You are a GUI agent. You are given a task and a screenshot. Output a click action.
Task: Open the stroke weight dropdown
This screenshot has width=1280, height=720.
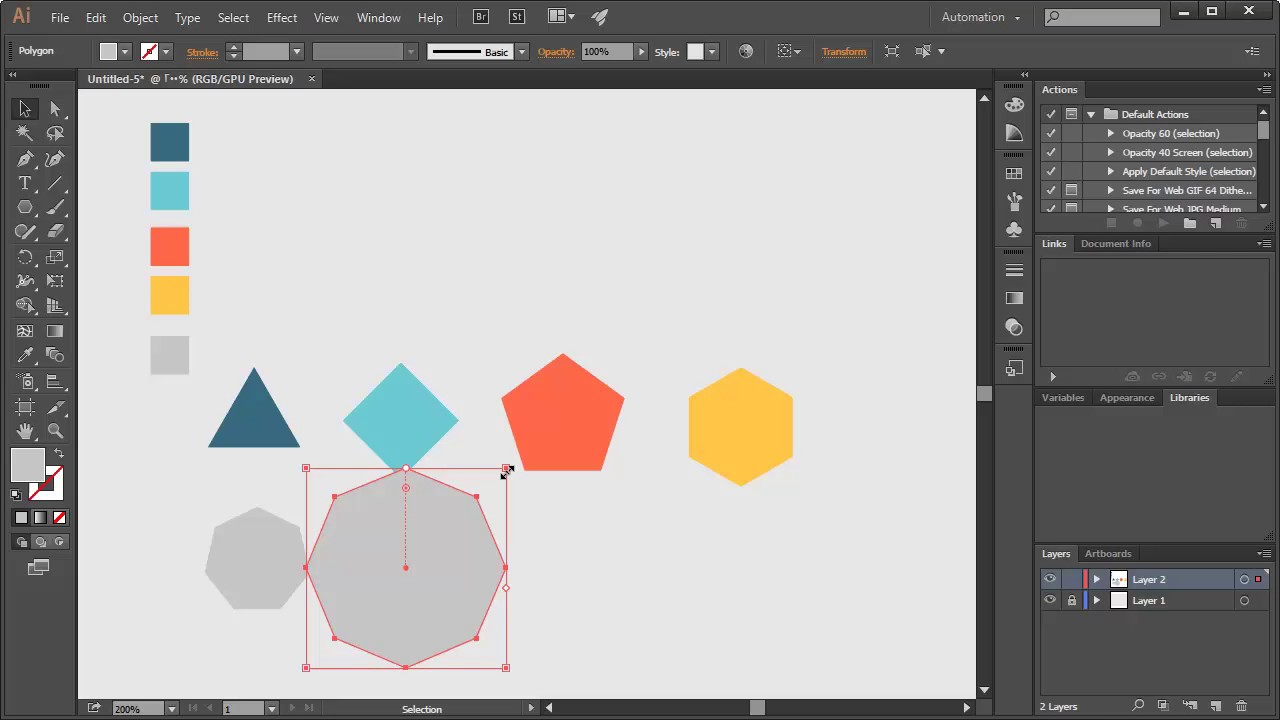[x=297, y=51]
